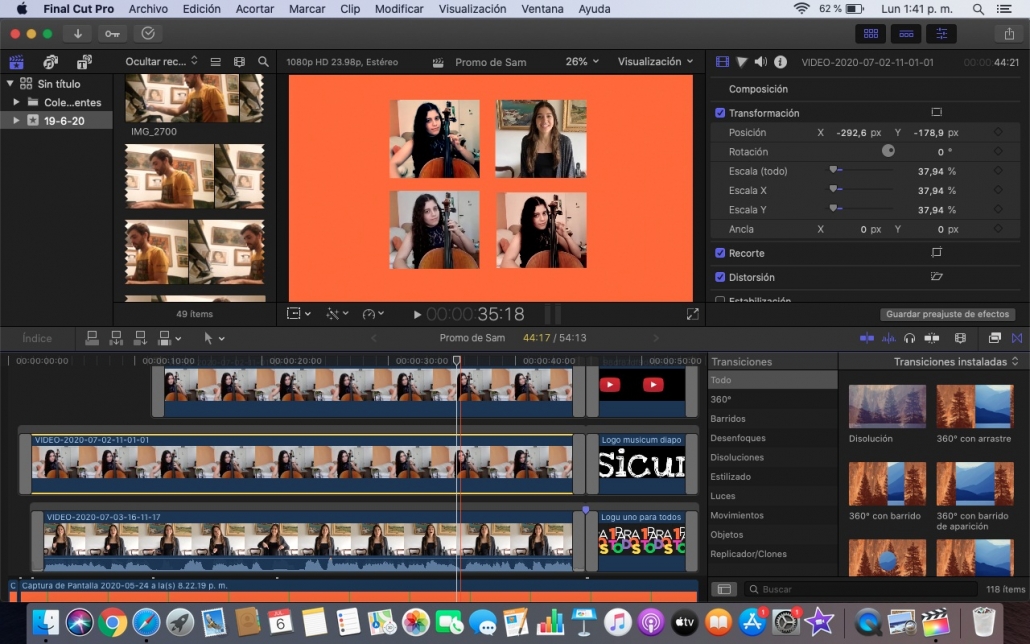This screenshot has height=644, width=1030.
Task: Open the transitions browser icon
Action: tap(1017, 338)
